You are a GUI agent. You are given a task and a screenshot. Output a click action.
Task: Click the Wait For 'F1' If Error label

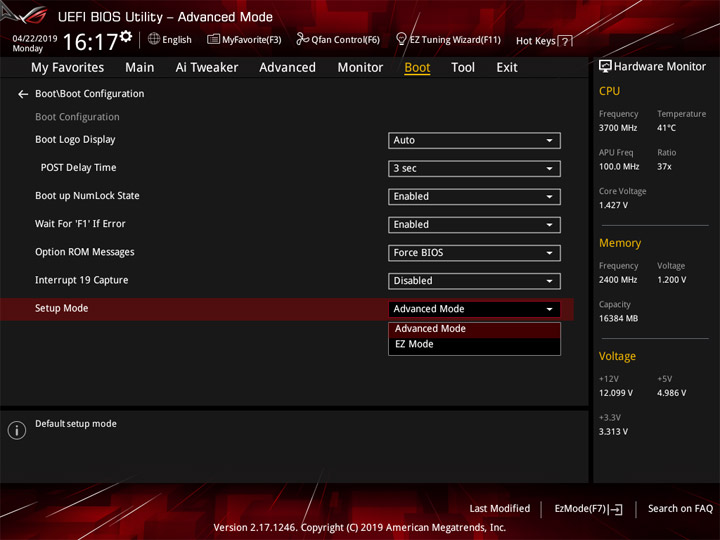80,224
